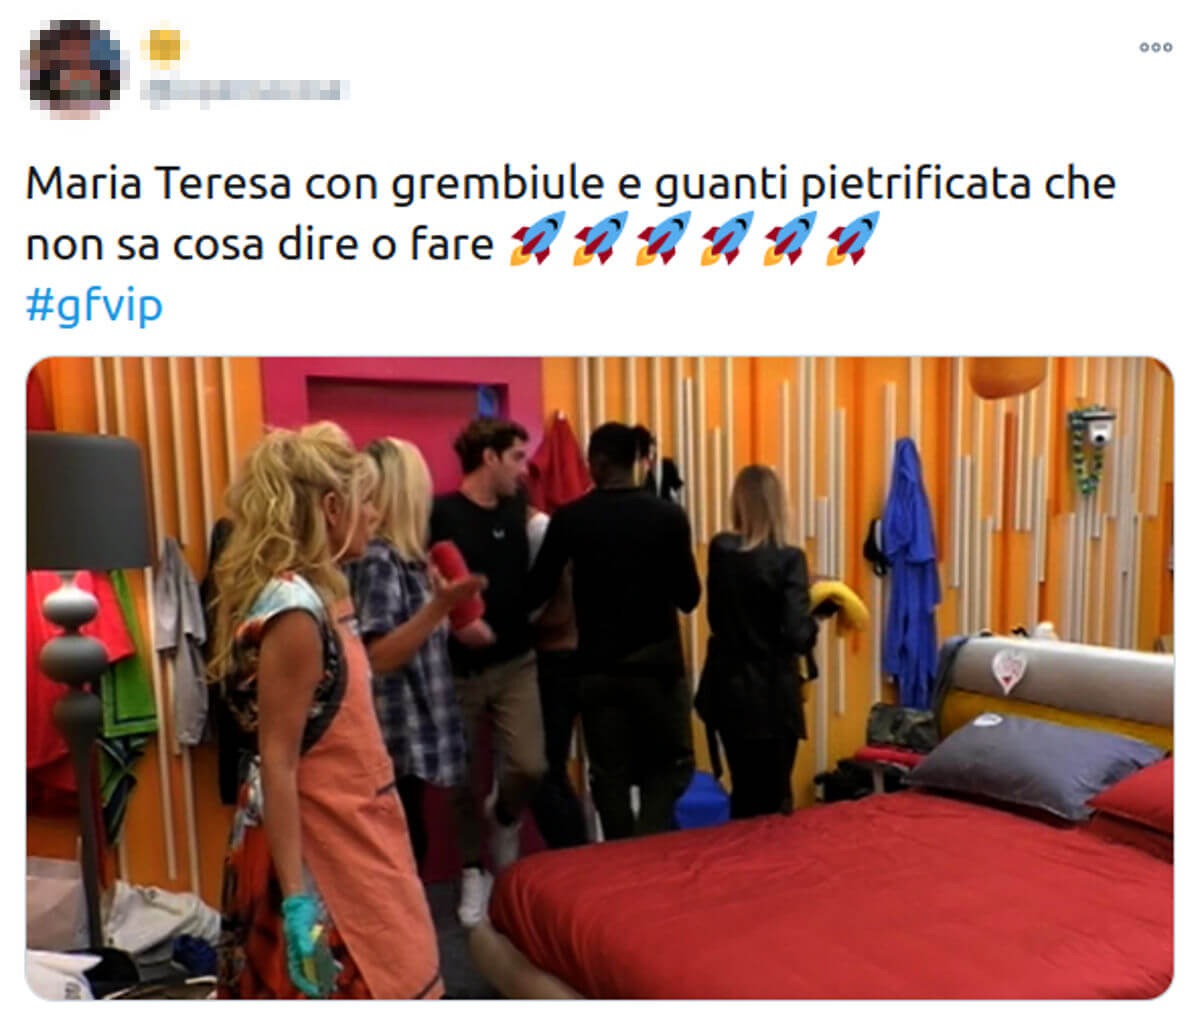Click the last rocket emoji in the tweet
The image size is (1200, 1014).
click(x=853, y=239)
